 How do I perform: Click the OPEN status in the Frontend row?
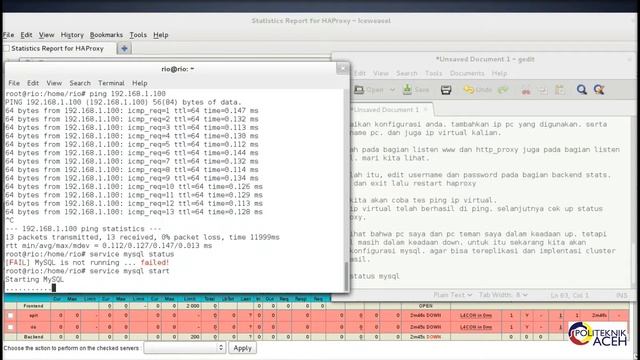pyautogui.click(x=426, y=306)
